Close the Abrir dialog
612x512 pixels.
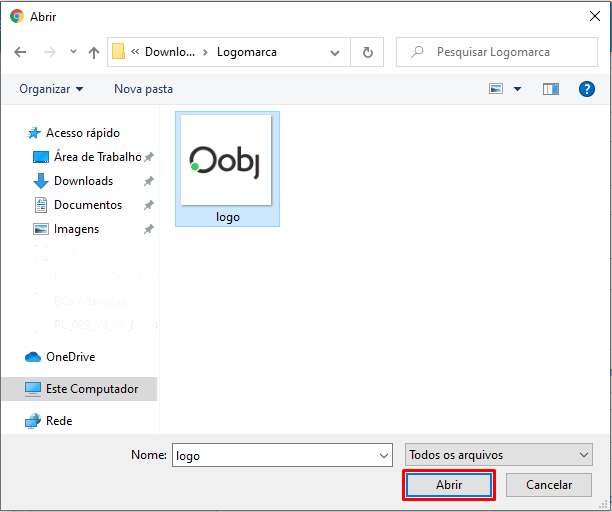[594, 16]
